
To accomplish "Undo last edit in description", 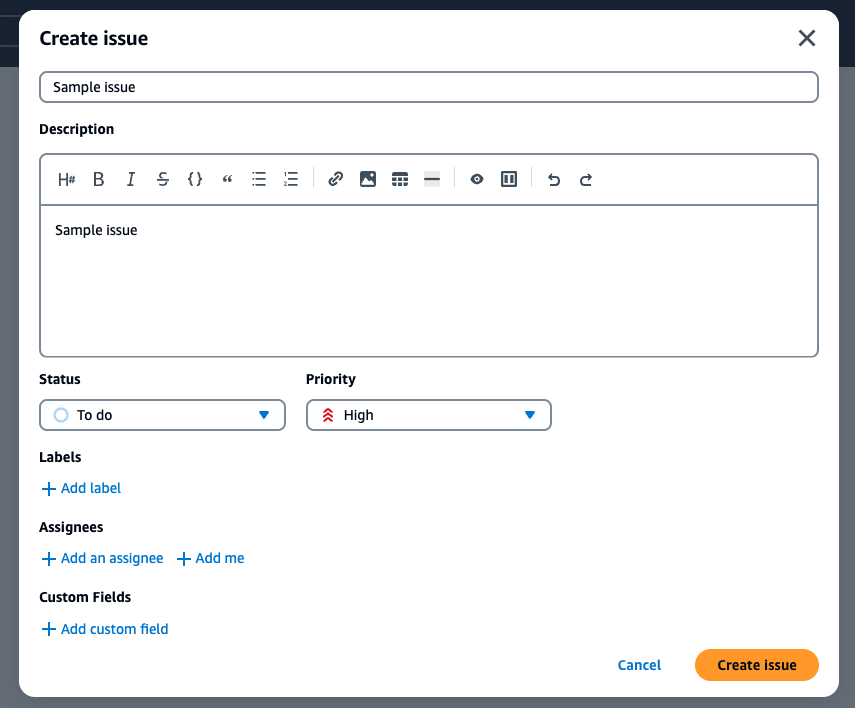I will 553,179.
